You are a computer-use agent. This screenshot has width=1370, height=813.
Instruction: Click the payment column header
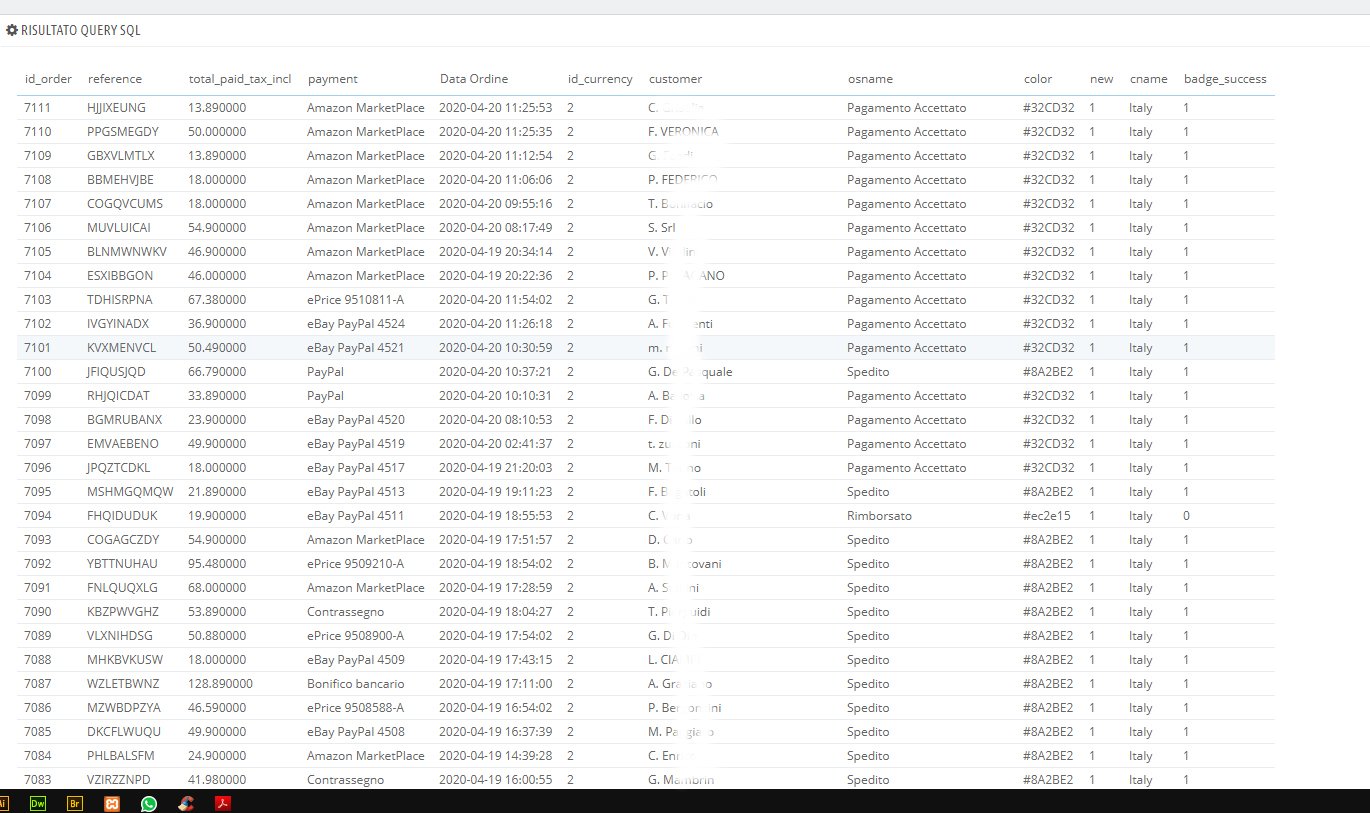click(x=333, y=79)
